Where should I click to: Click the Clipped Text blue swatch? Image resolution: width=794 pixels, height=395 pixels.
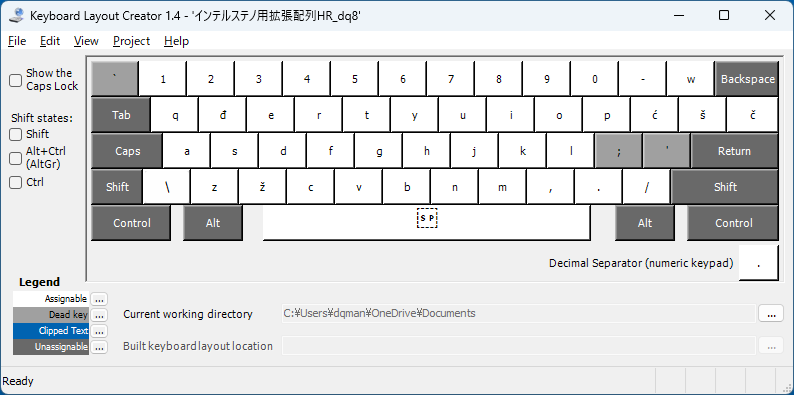[x=51, y=331]
